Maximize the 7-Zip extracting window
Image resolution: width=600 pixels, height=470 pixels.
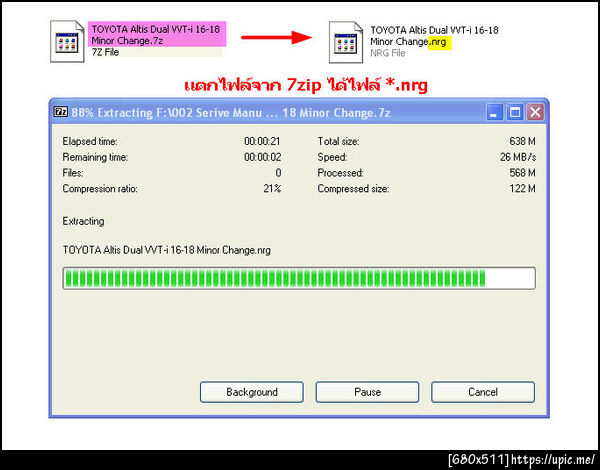coord(515,113)
